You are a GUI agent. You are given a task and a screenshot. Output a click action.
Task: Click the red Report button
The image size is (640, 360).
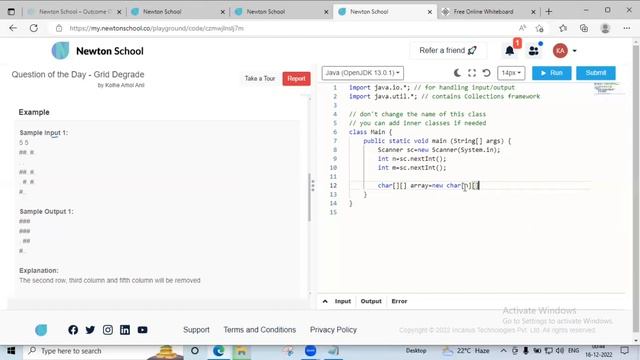(x=296, y=78)
